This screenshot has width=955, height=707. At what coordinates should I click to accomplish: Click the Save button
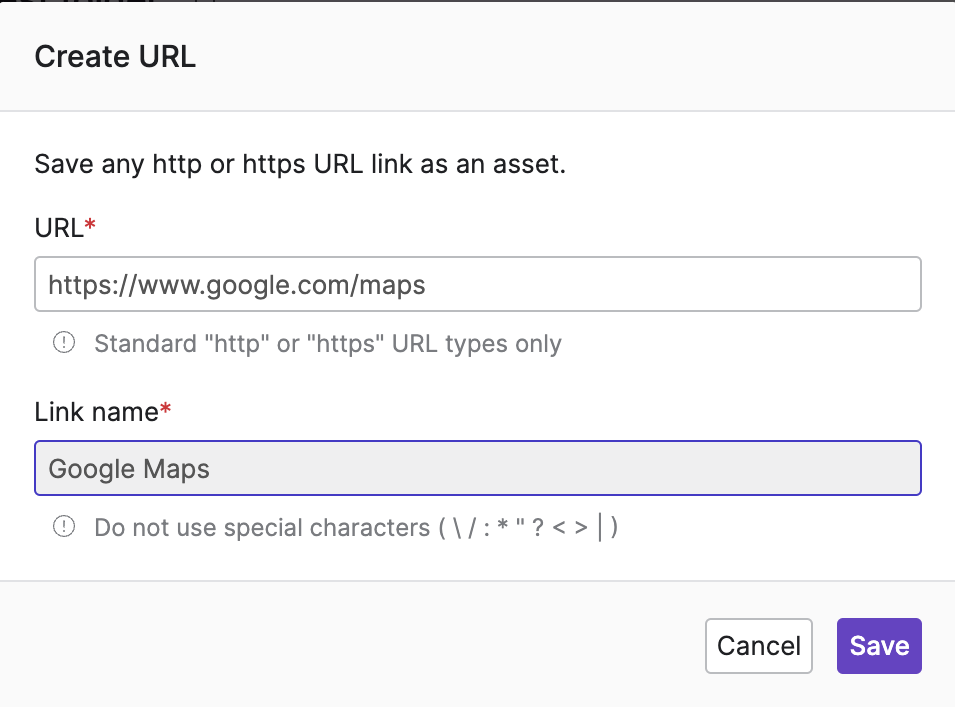tap(878, 646)
